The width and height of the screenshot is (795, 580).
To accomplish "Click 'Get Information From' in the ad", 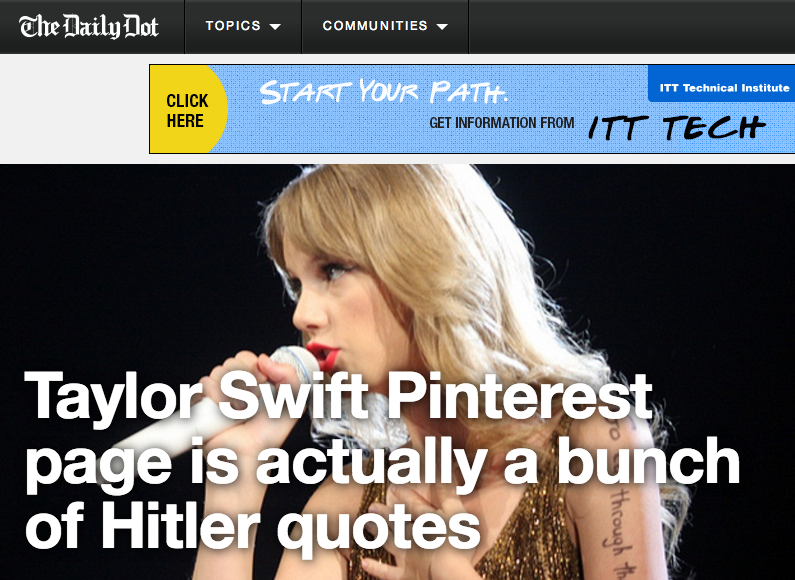I will 501,123.
